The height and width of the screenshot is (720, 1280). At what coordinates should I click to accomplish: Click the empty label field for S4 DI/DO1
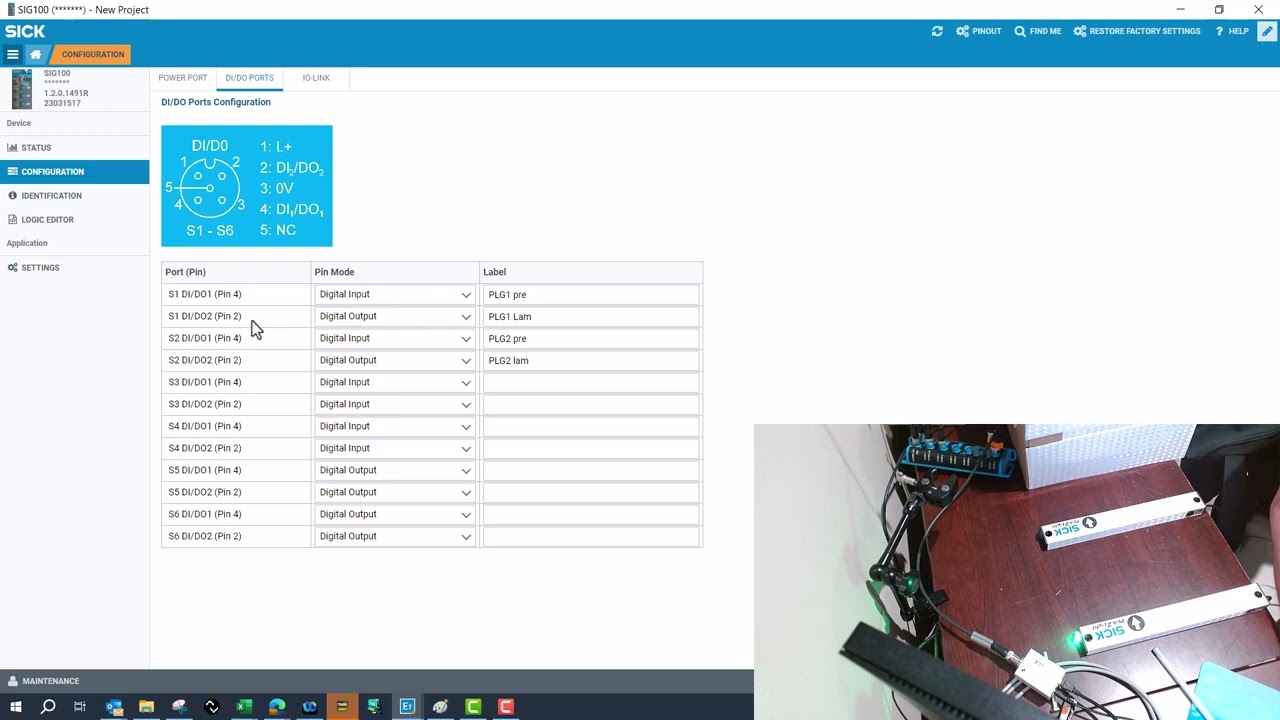point(591,426)
